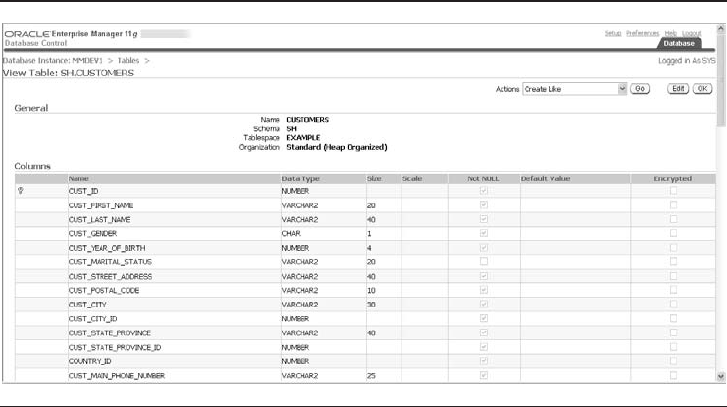Toggle Not NULL checkbox for CUST_MARITAL_STATUS

(x=484, y=261)
